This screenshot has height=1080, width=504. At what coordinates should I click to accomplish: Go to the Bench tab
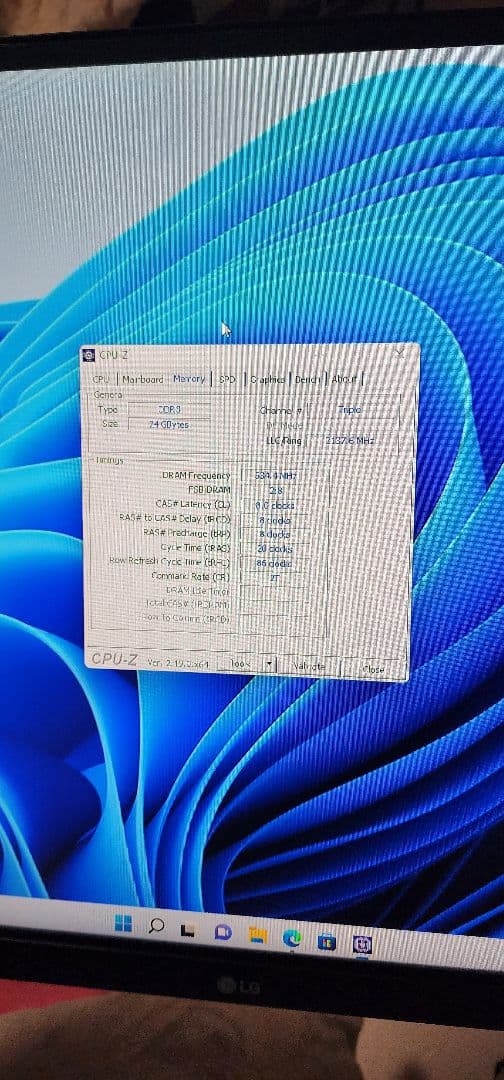(307, 380)
